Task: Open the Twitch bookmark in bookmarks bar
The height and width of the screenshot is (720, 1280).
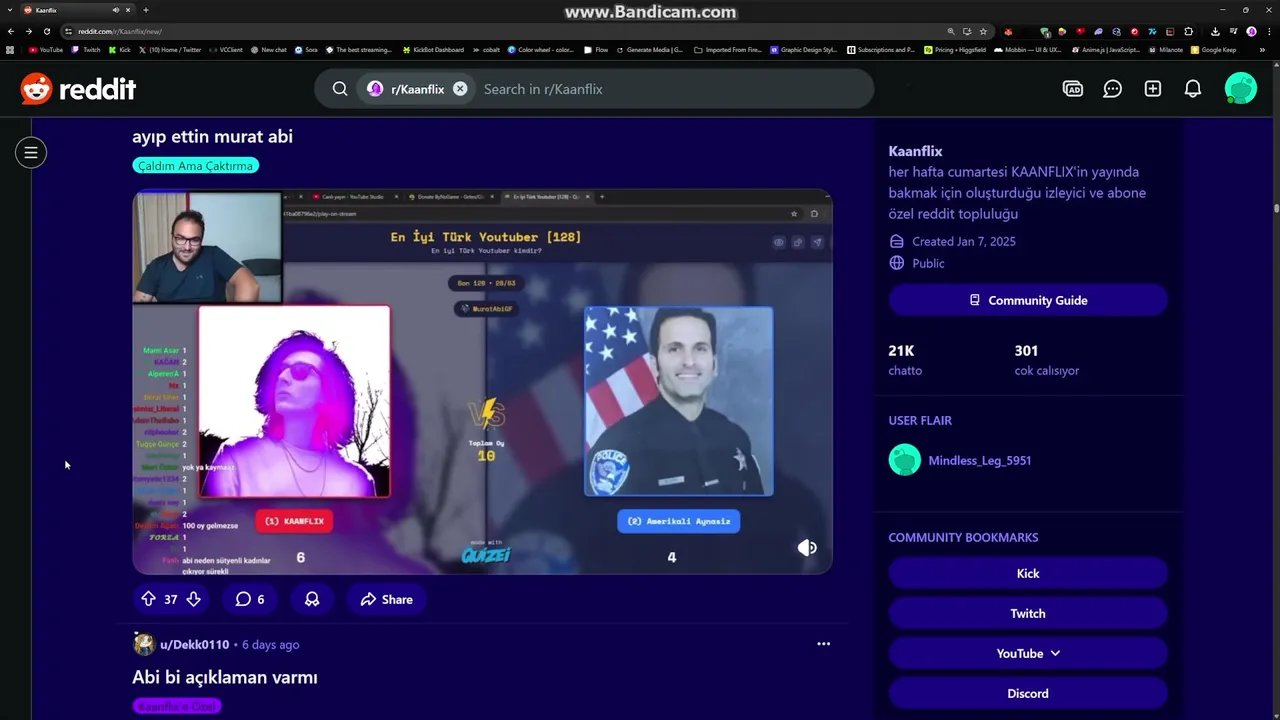Action: point(86,49)
